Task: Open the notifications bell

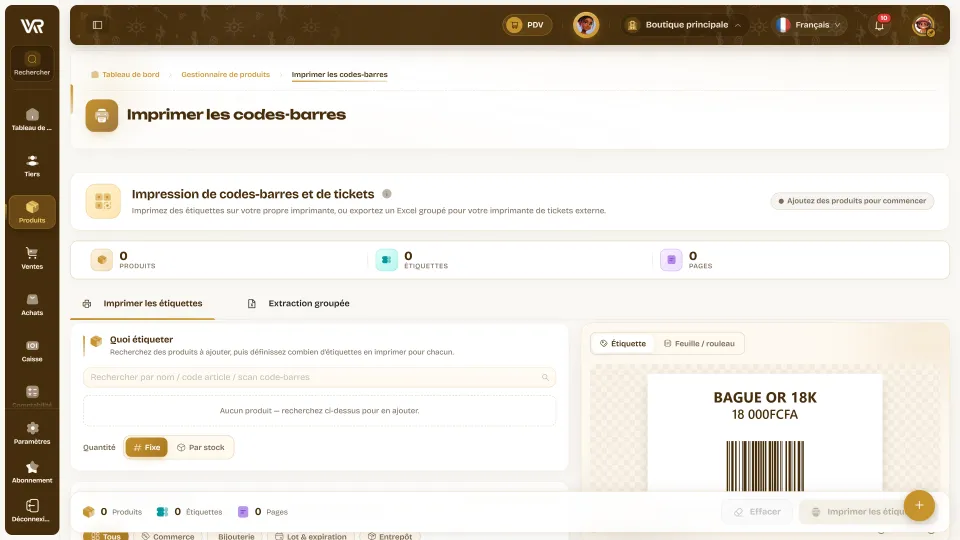Action: [x=879, y=25]
